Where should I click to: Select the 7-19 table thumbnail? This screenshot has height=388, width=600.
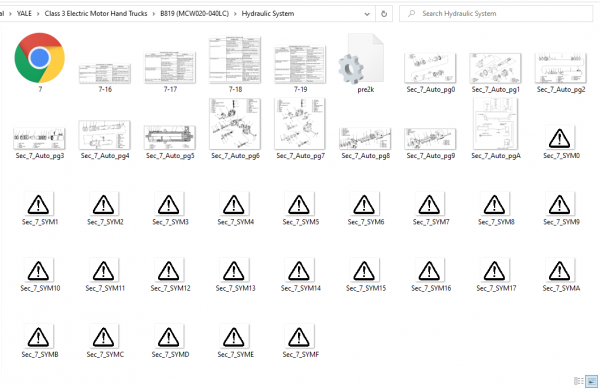point(300,64)
